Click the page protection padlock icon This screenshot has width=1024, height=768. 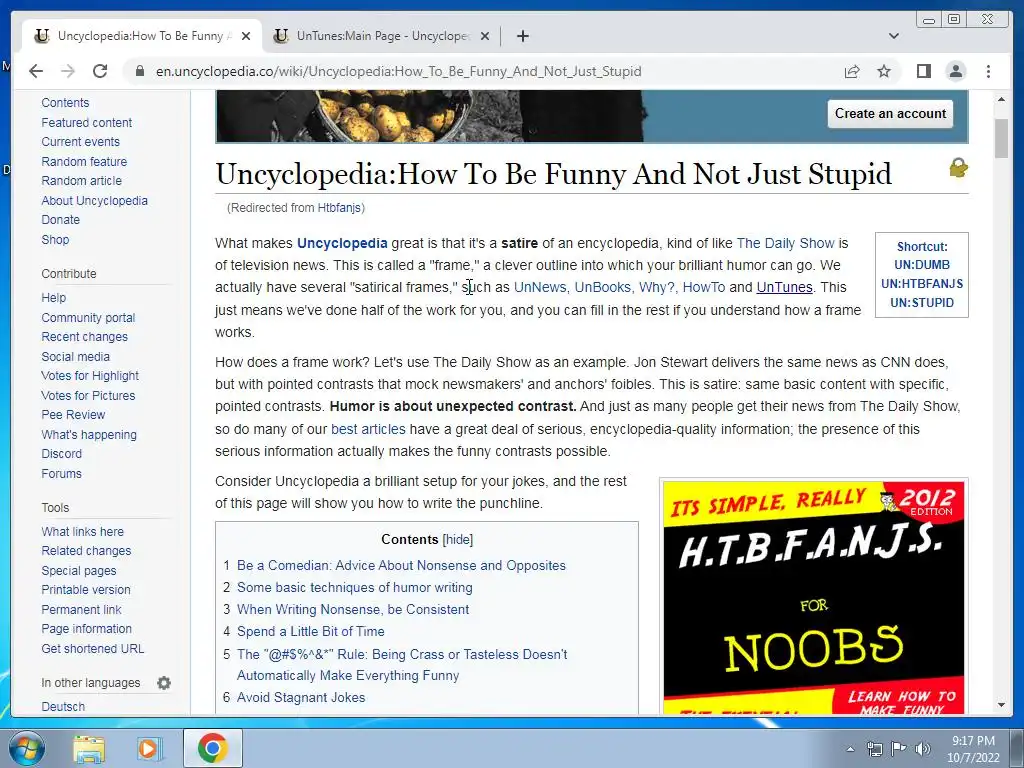click(x=958, y=168)
